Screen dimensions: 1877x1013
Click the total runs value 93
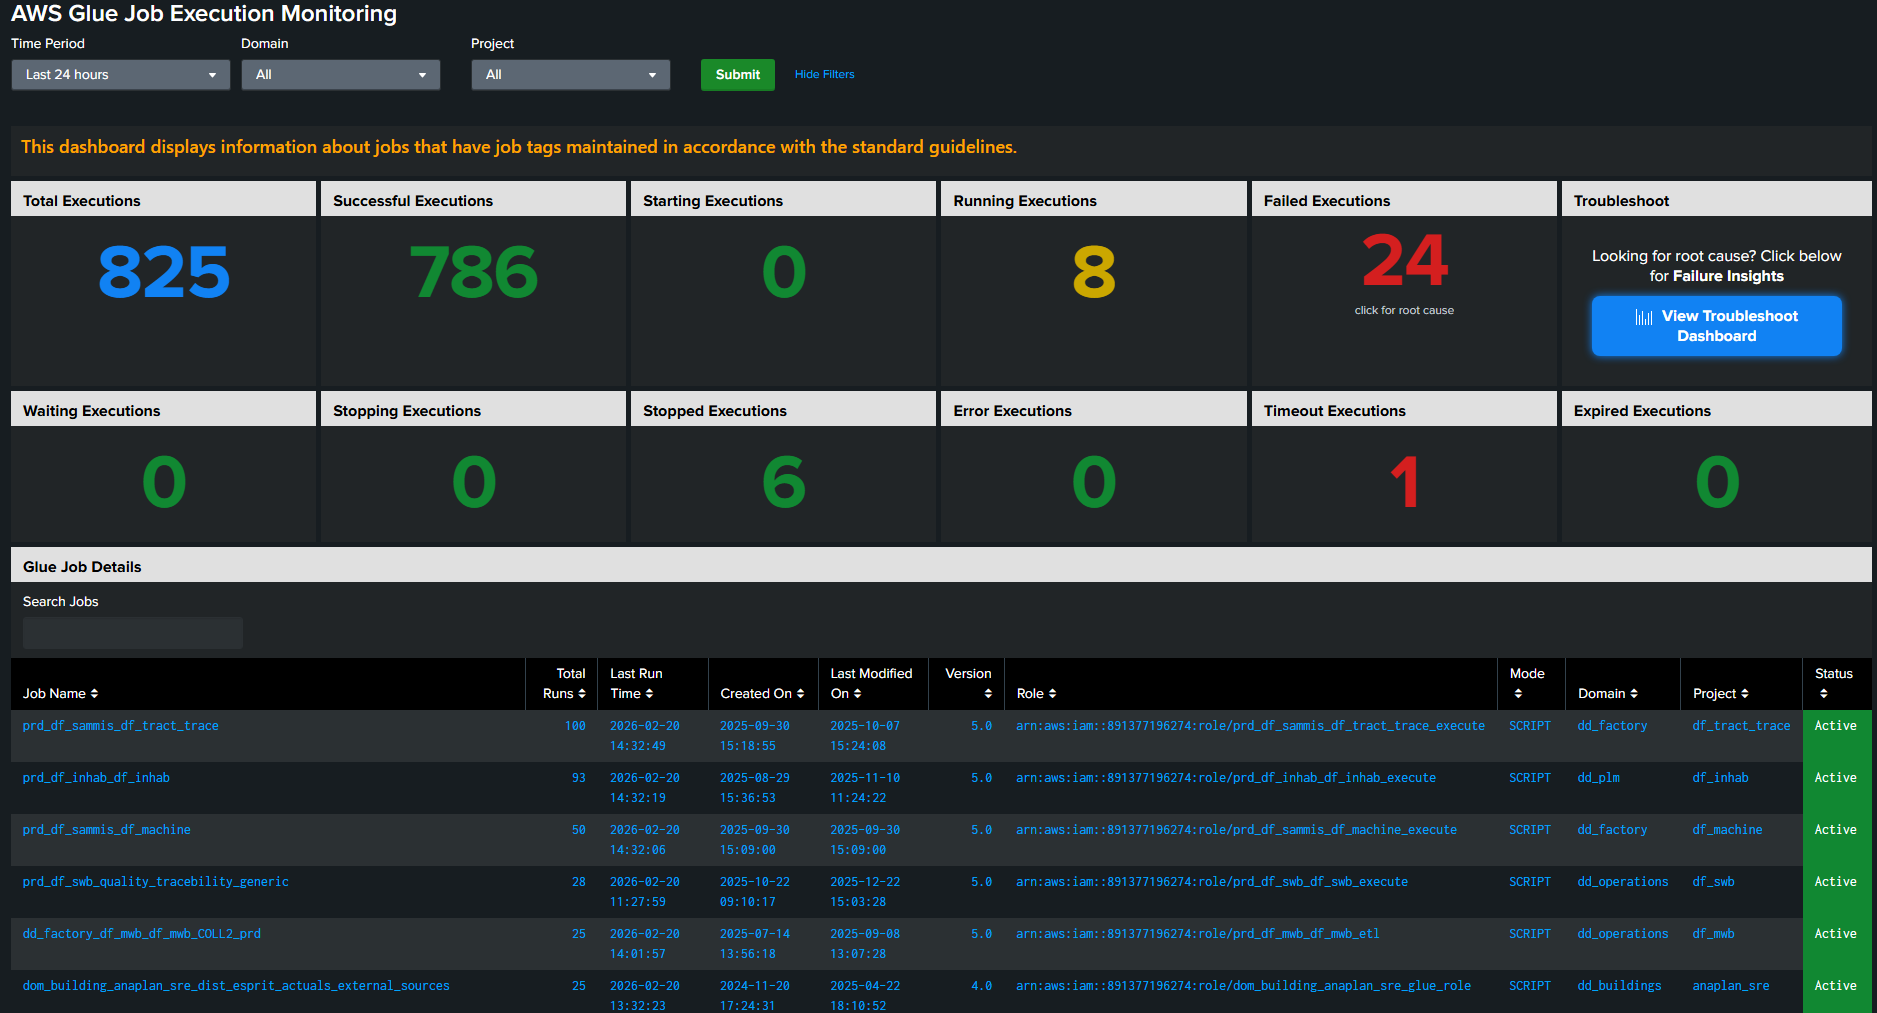point(579,778)
